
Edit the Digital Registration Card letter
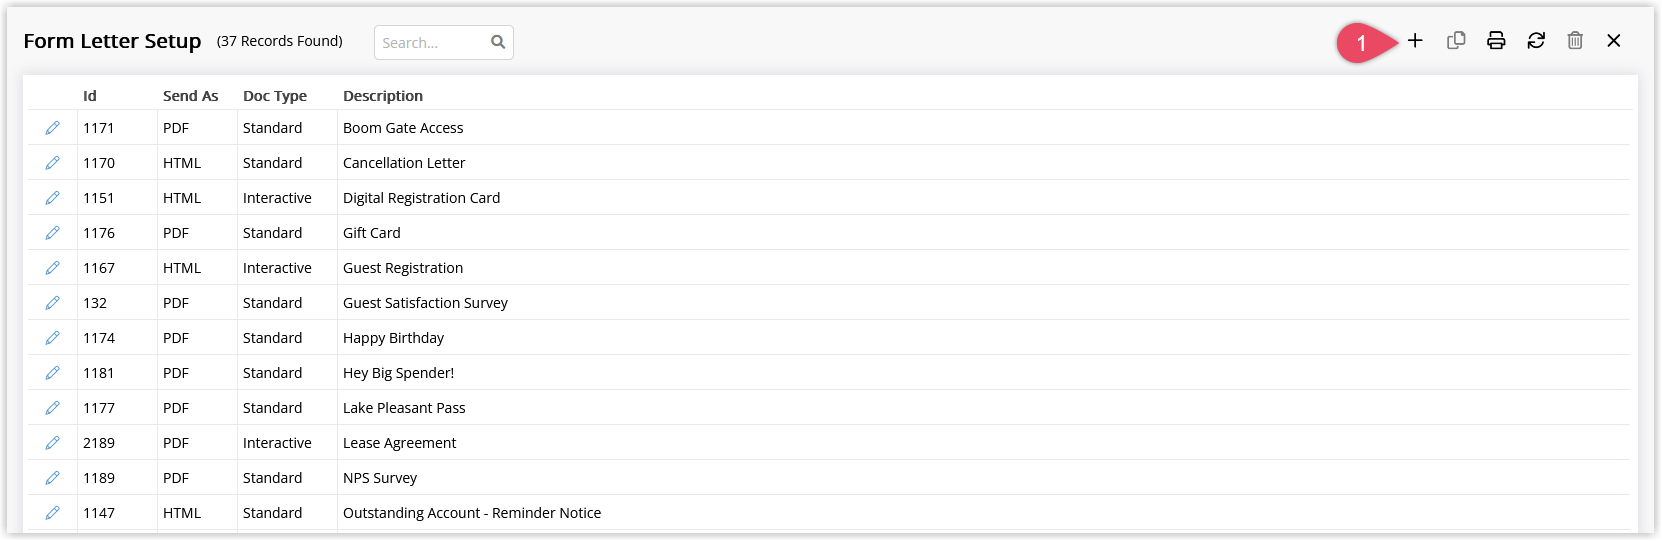click(52, 198)
